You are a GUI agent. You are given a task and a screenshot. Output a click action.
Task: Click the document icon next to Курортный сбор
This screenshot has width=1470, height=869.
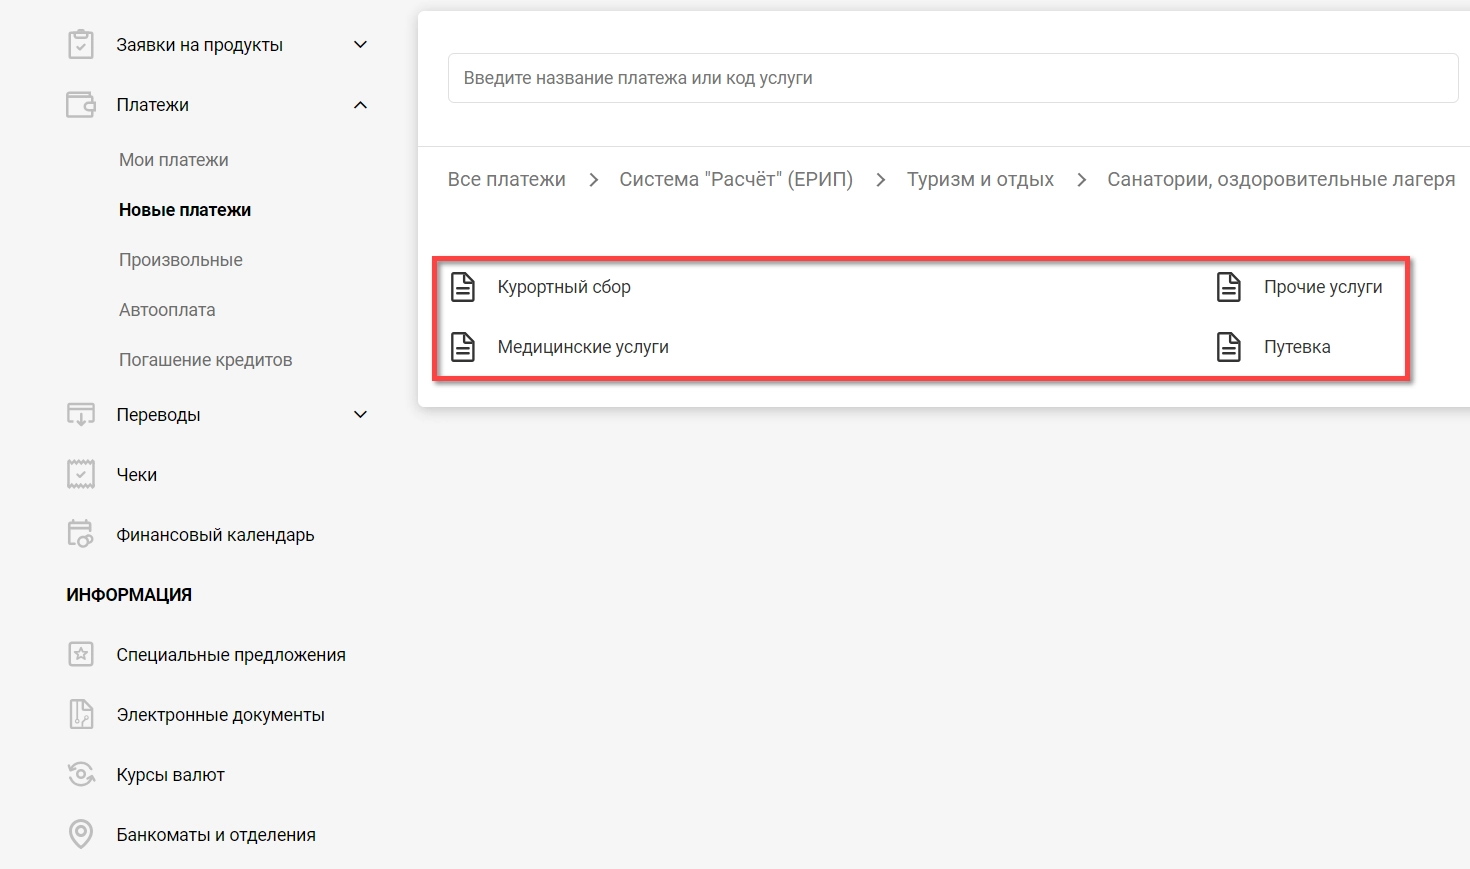pos(463,287)
